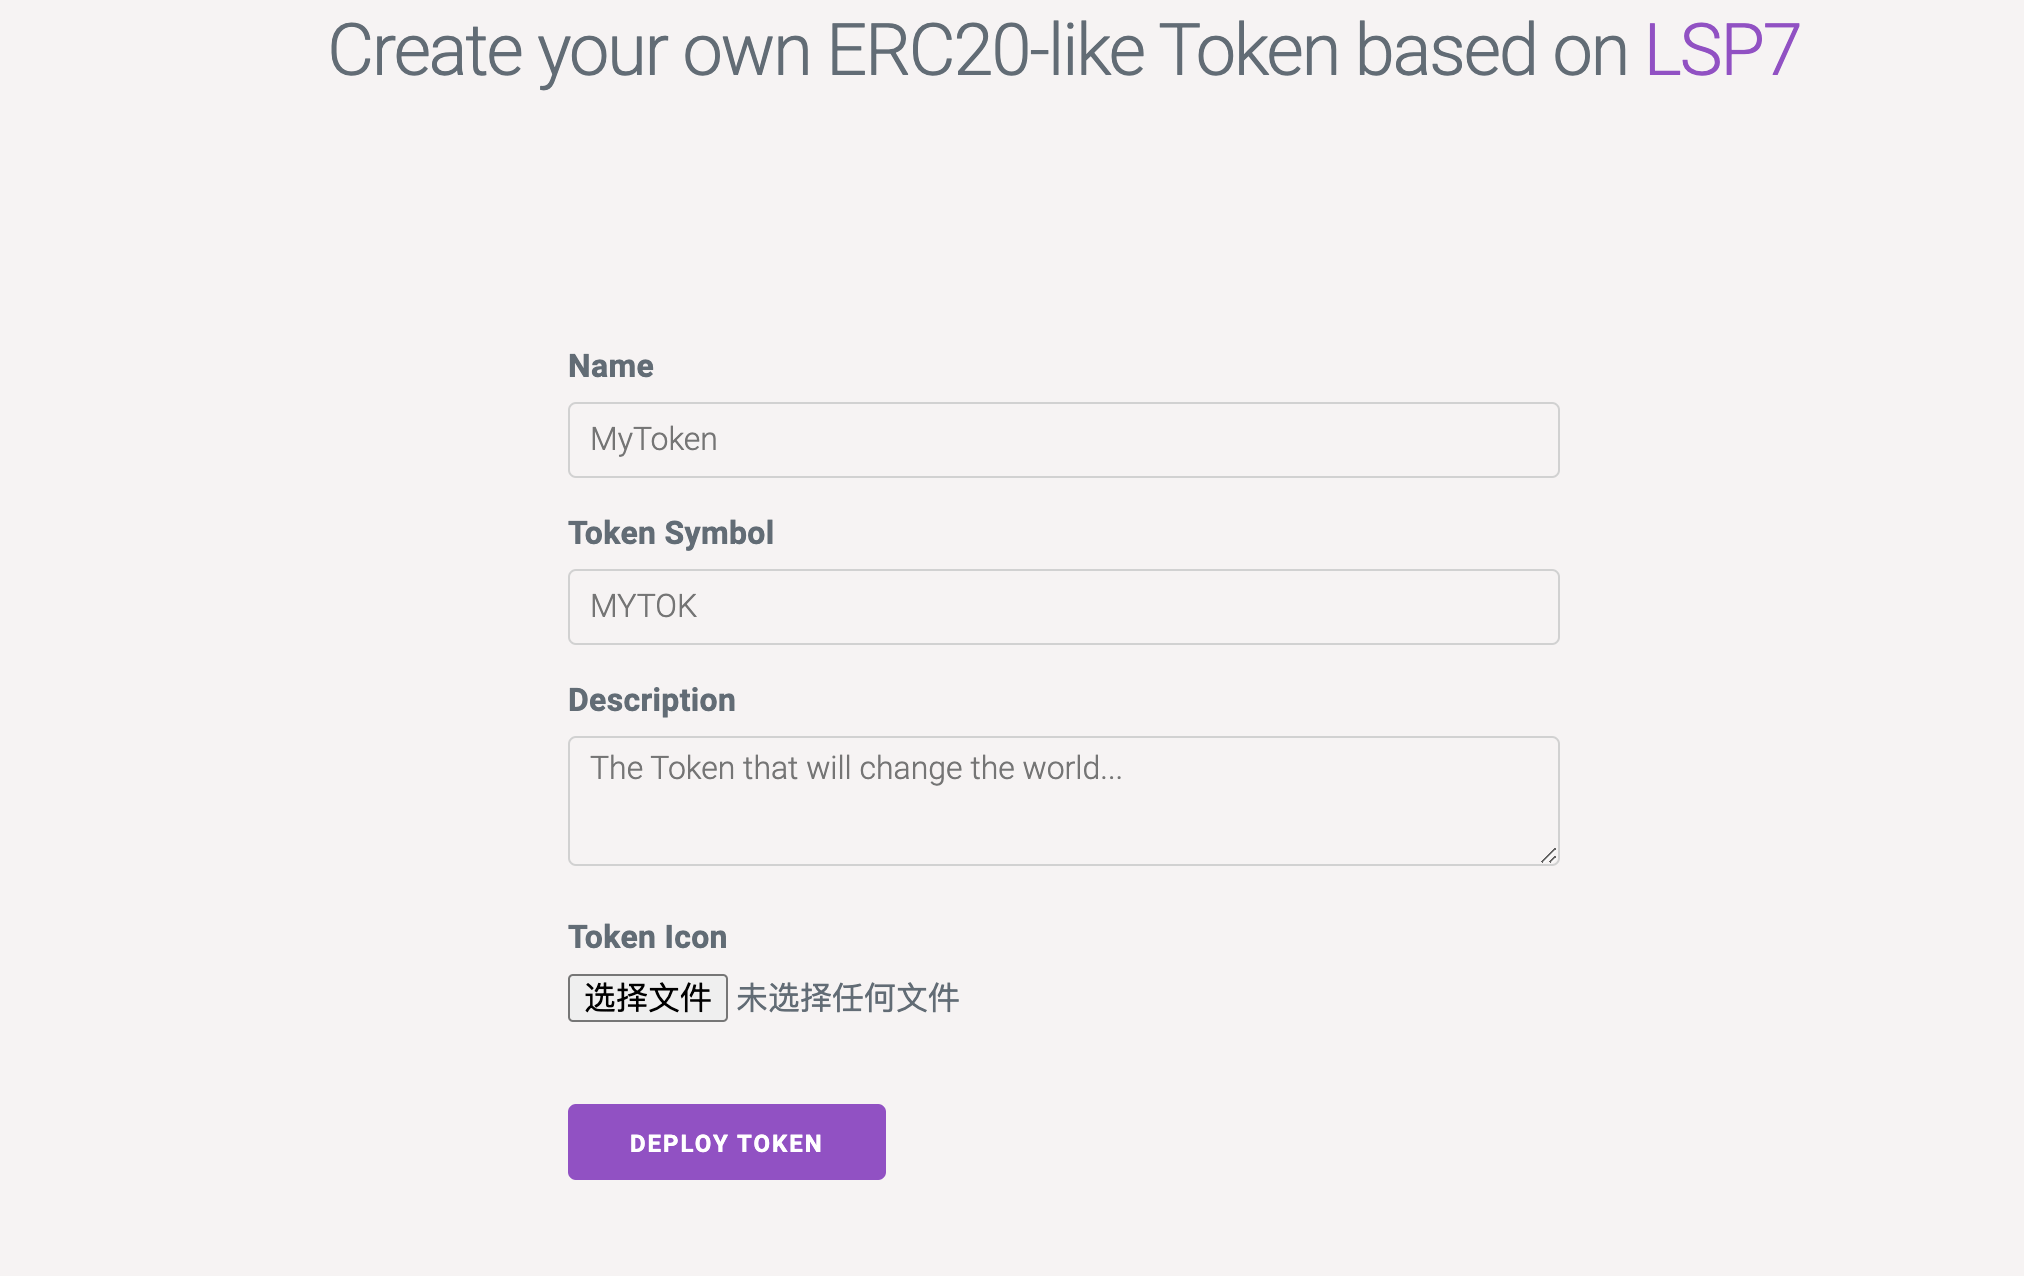Click the Name input field
This screenshot has height=1276, width=2024.
click(1062, 440)
